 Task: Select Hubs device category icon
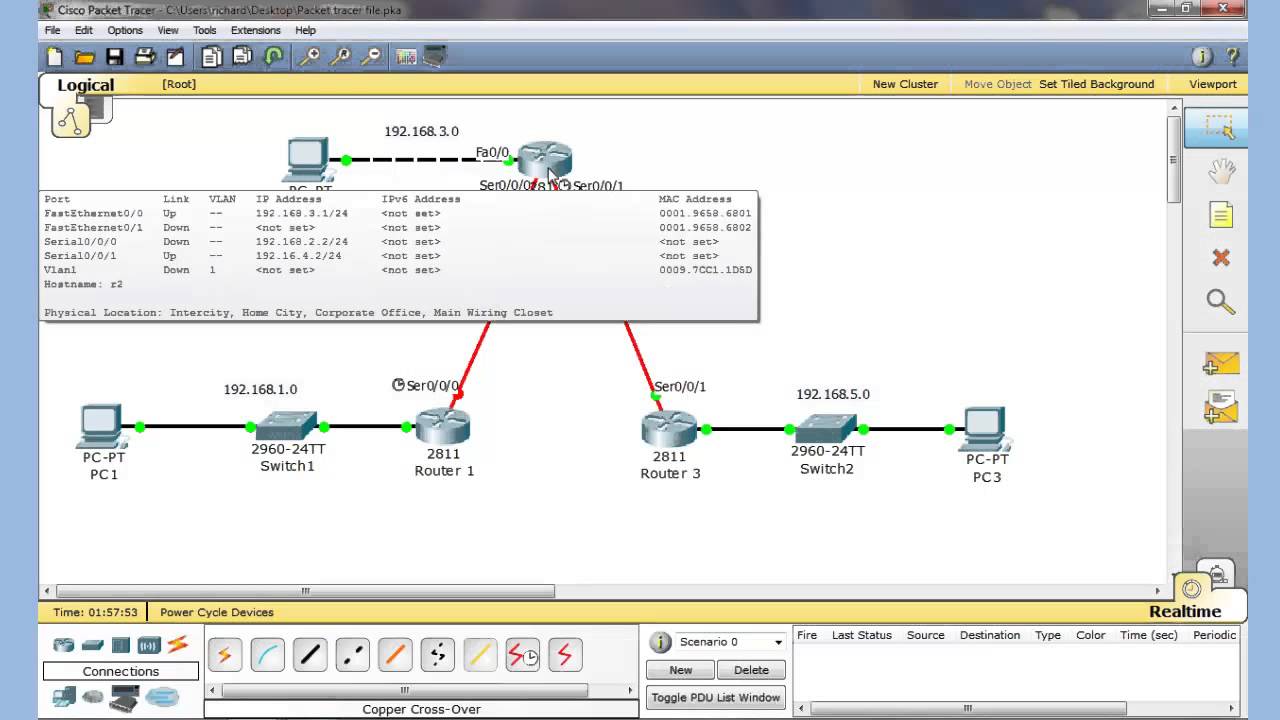click(x=121, y=645)
